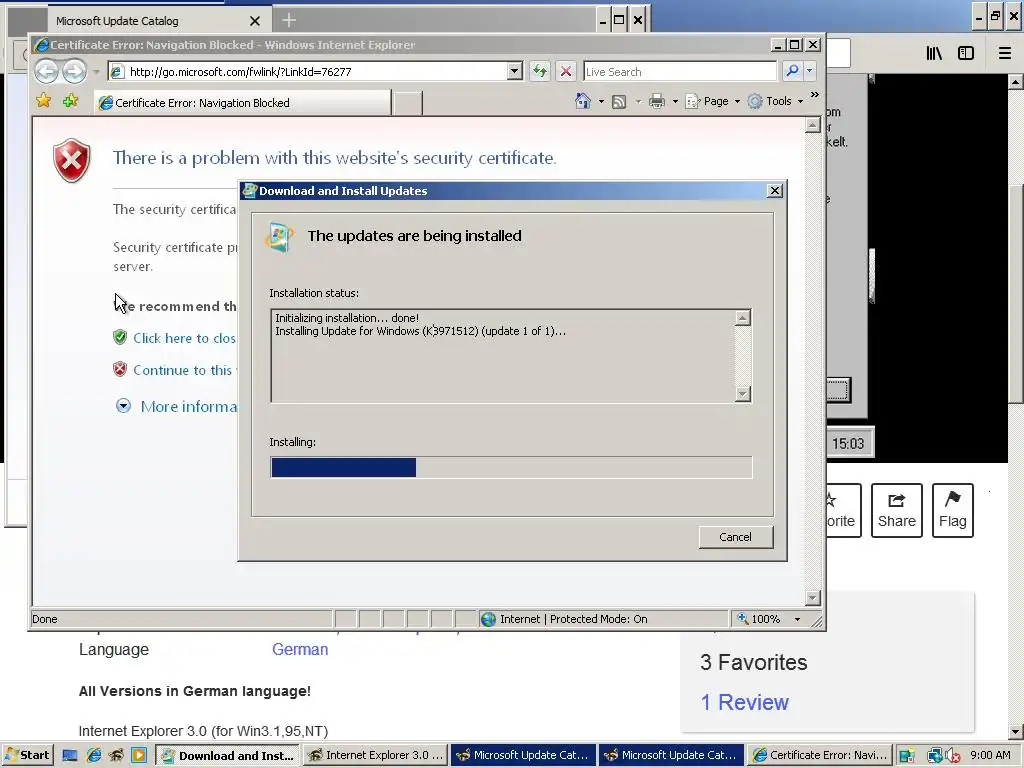Click the Live Search input box
Screen dimensions: 1024x768
[680, 71]
